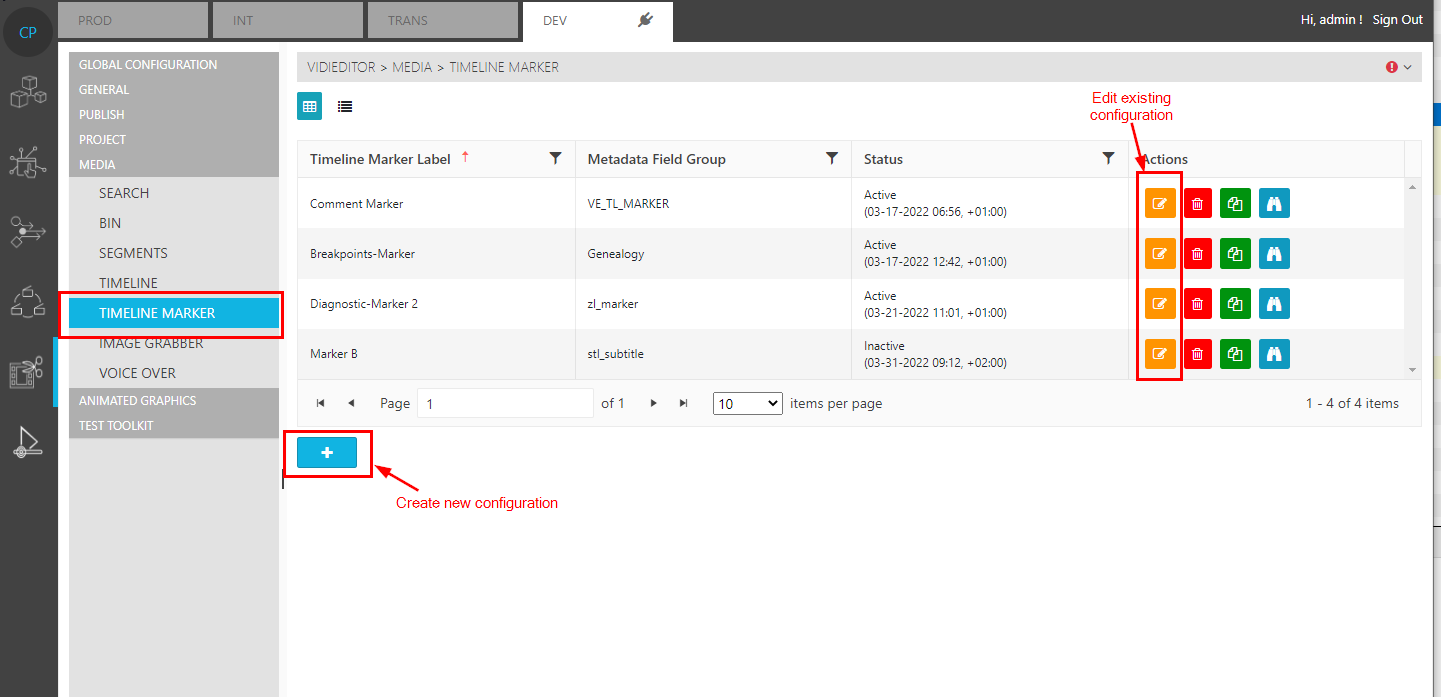Expand the ANIMATED GRAPHICS section
The width and height of the screenshot is (1441, 697).
coord(138,401)
